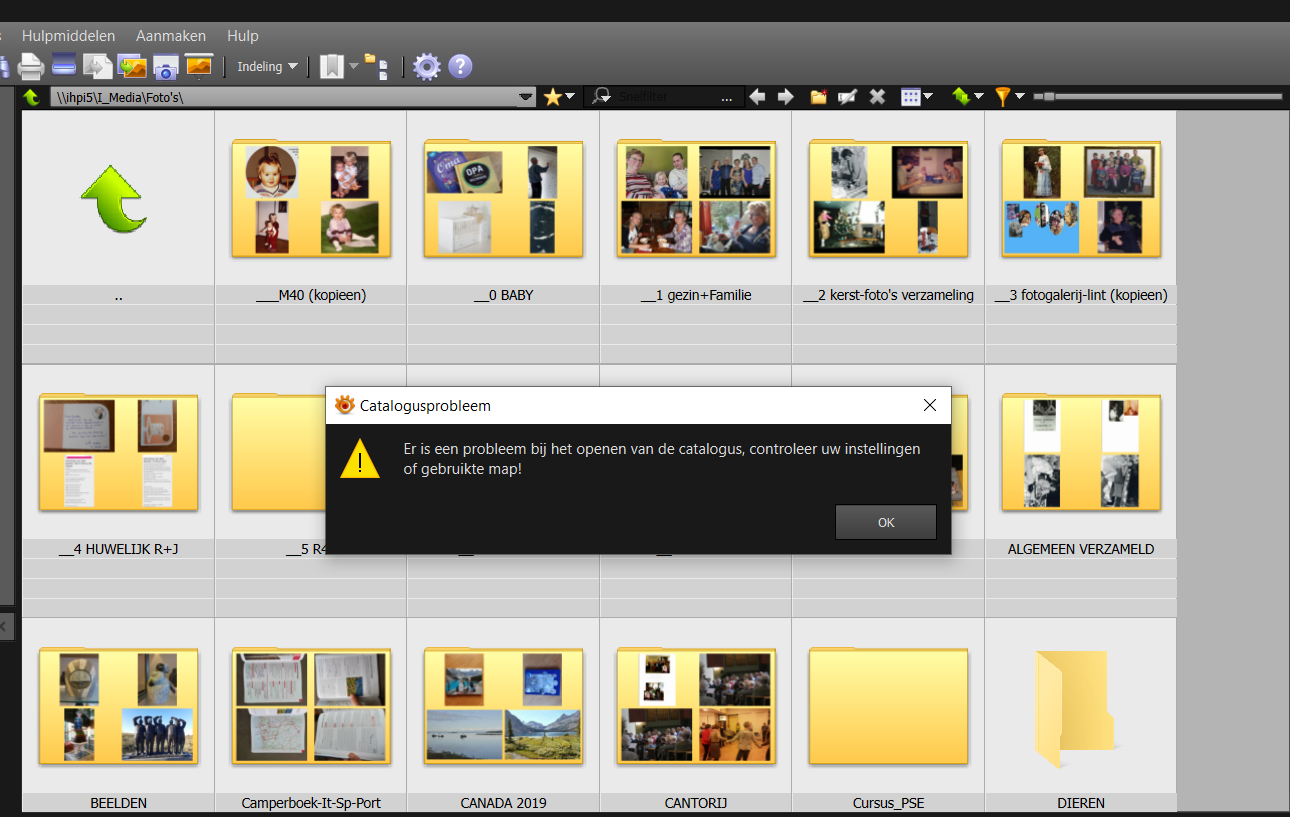Click the '__0 BABY' folder name label
This screenshot has width=1290, height=817.
503,295
